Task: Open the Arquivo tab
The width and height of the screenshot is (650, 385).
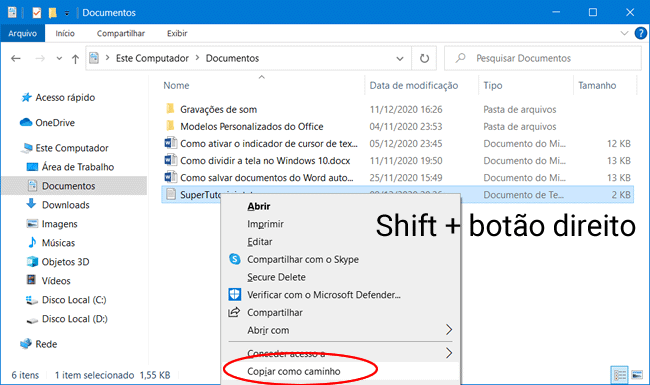Action: click(x=22, y=33)
